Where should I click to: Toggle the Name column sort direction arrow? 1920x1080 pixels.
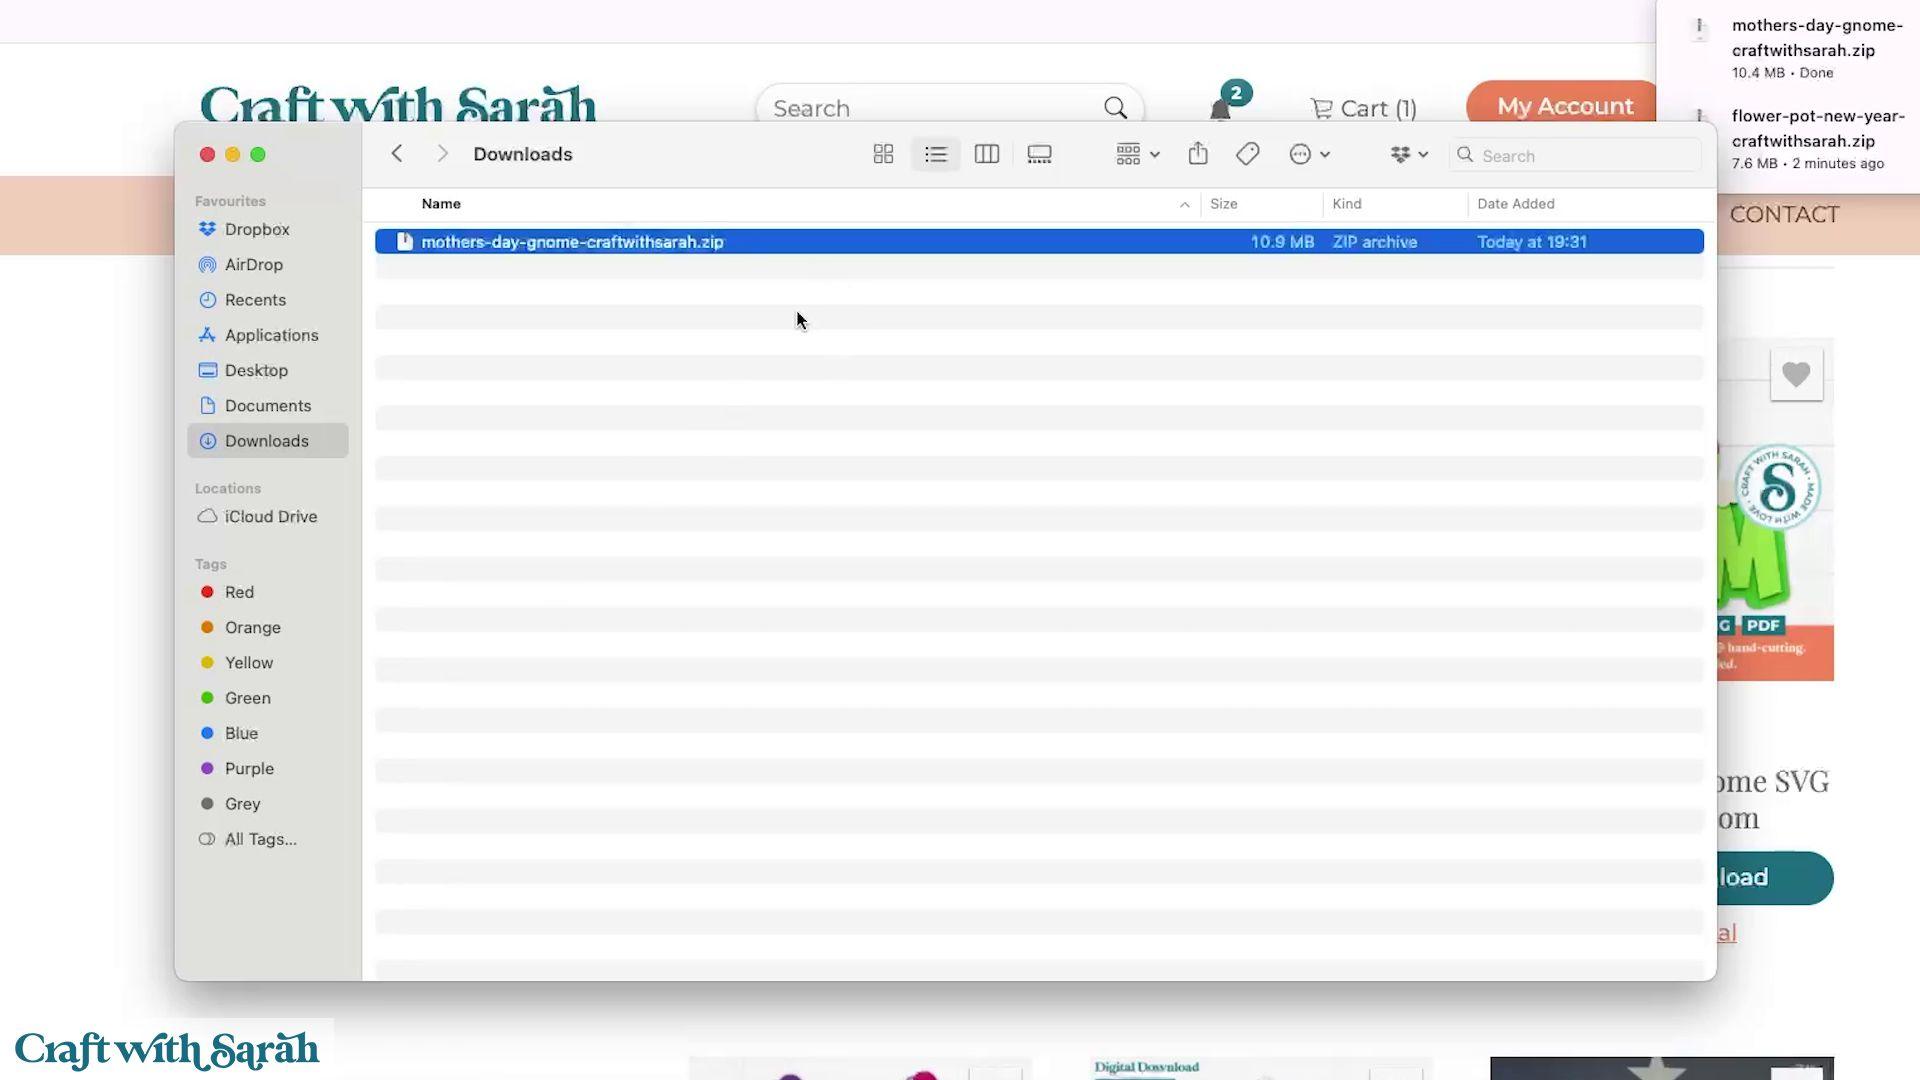1184,205
